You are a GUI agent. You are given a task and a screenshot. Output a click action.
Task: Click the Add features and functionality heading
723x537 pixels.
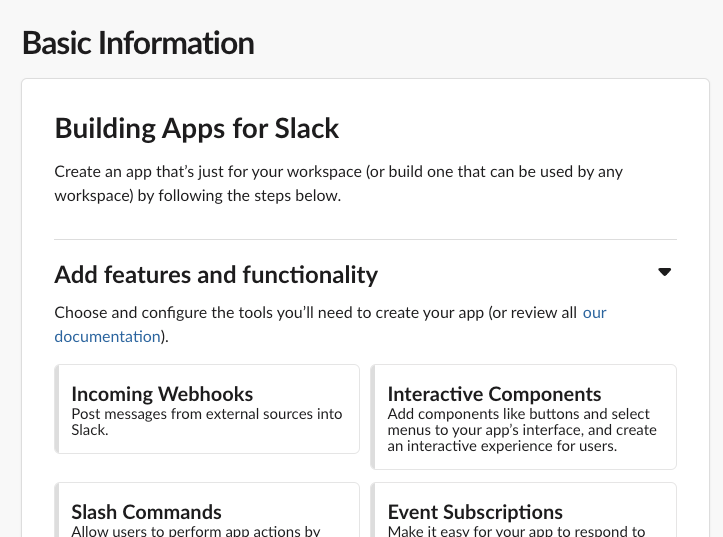[216, 275]
